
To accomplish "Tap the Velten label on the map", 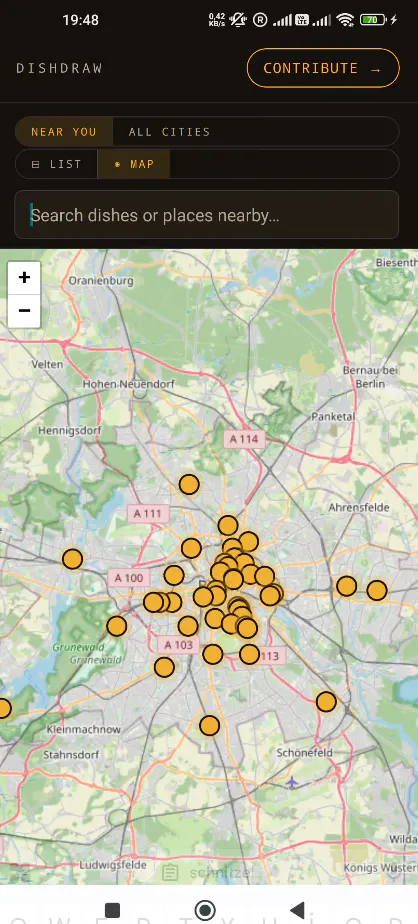I will tap(47, 364).
